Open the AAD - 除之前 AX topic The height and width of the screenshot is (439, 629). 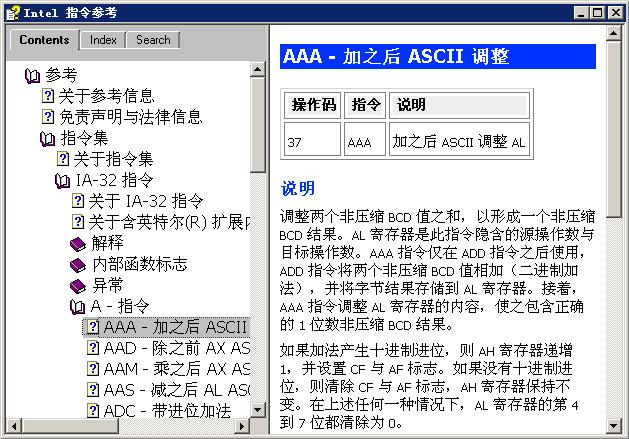coord(177,348)
